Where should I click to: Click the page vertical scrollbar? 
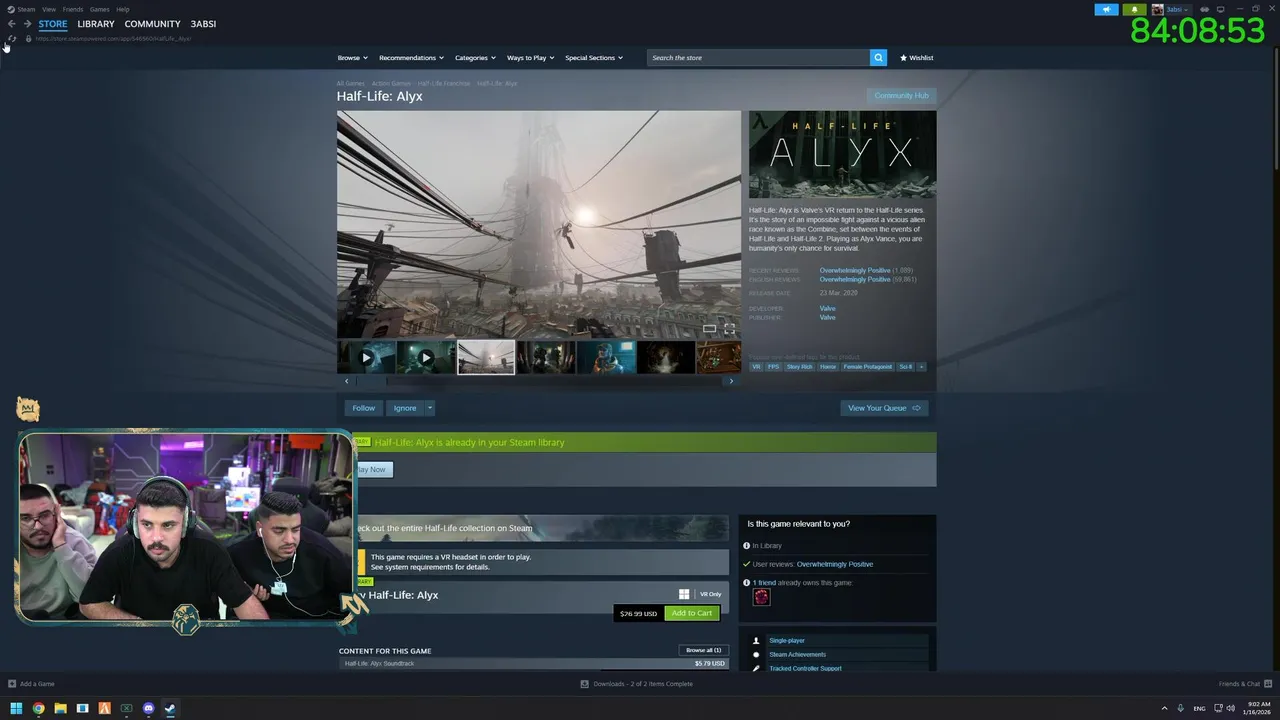click(x=1275, y=110)
